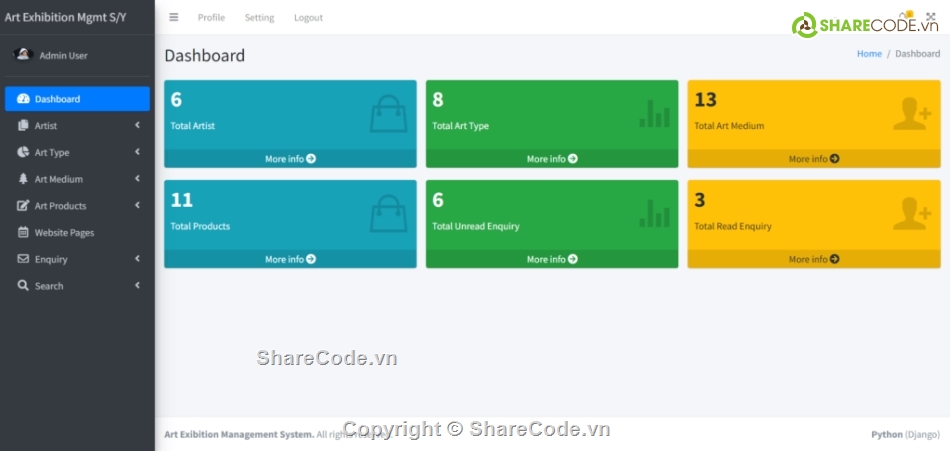The height and width of the screenshot is (451, 950).
Task: Expand the Art Medium submenu chevron
Action: [138, 178]
